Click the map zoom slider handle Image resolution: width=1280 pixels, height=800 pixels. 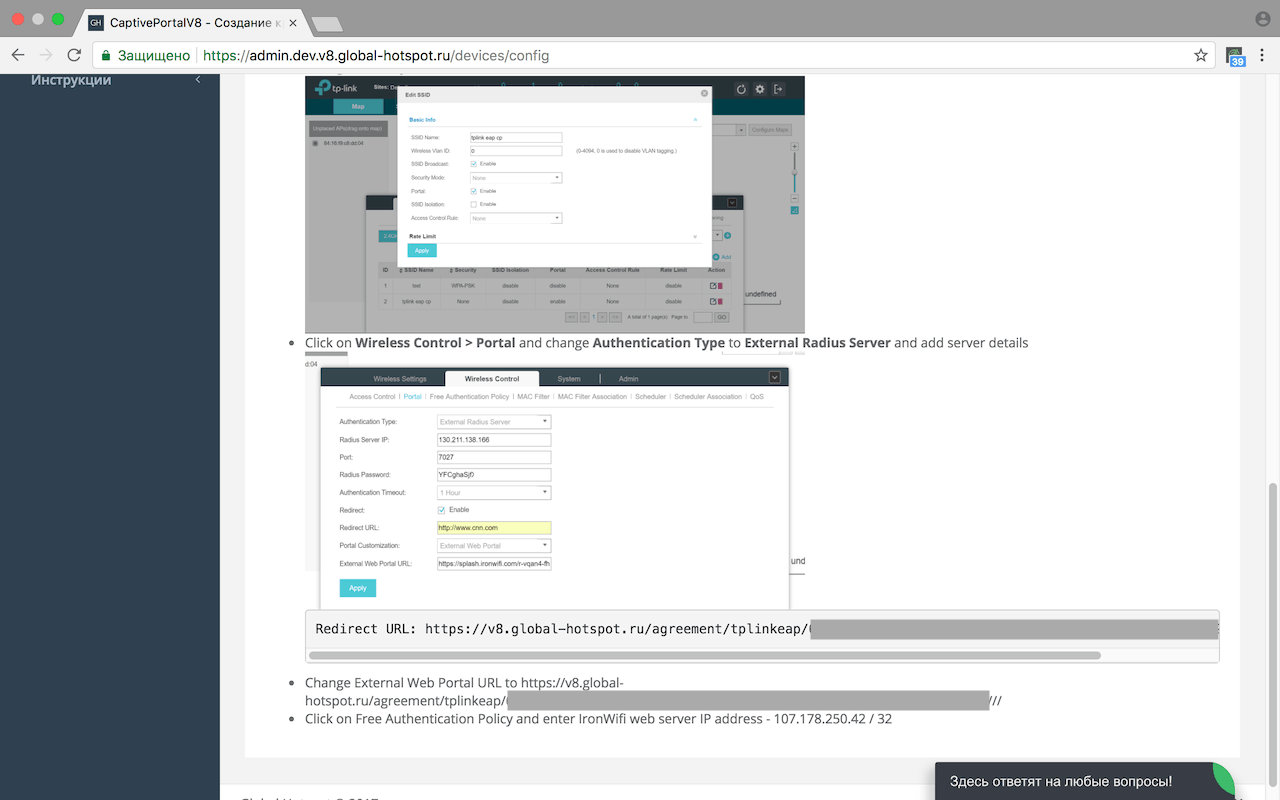795,172
